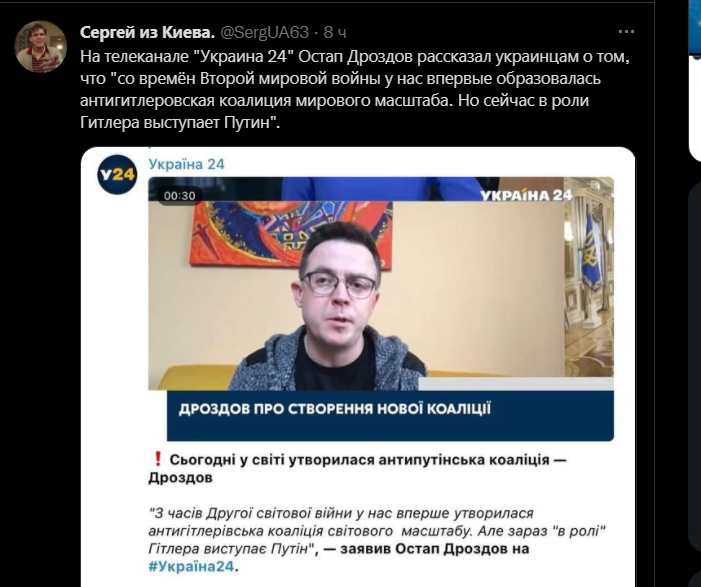701x587 pixels.
Task: Click the bold headline about антипутінська коаліція
Action: (x=357, y=469)
